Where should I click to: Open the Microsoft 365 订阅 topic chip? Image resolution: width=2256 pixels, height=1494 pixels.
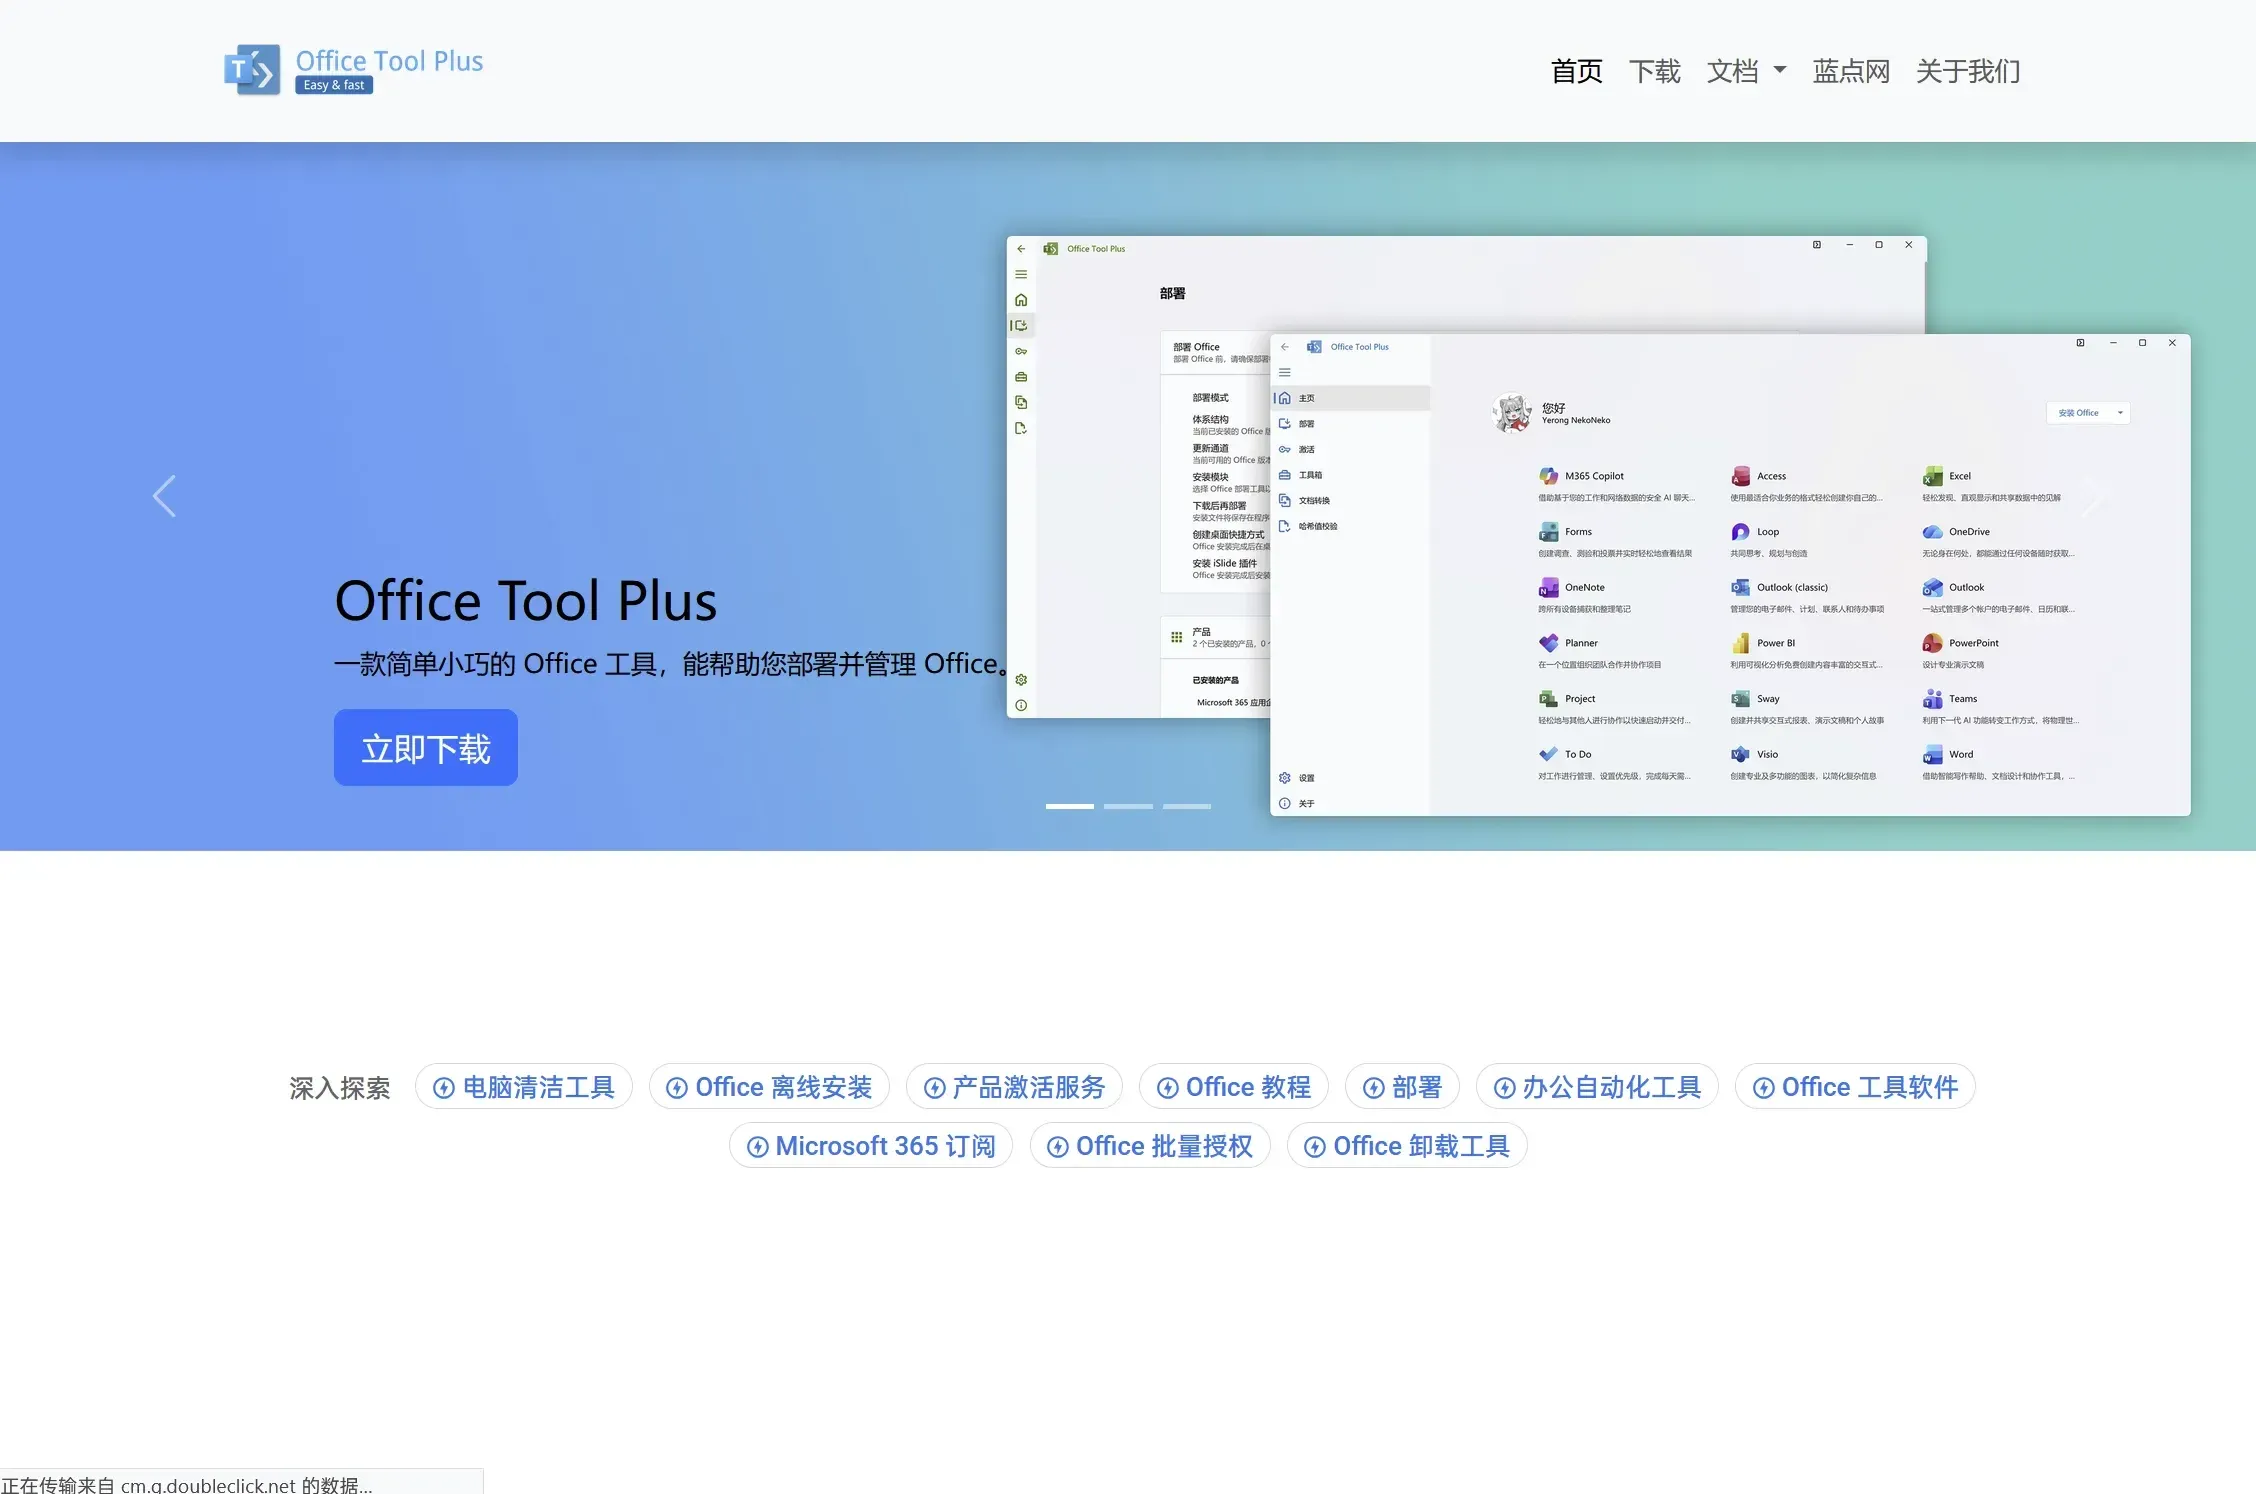coord(871,1146)
